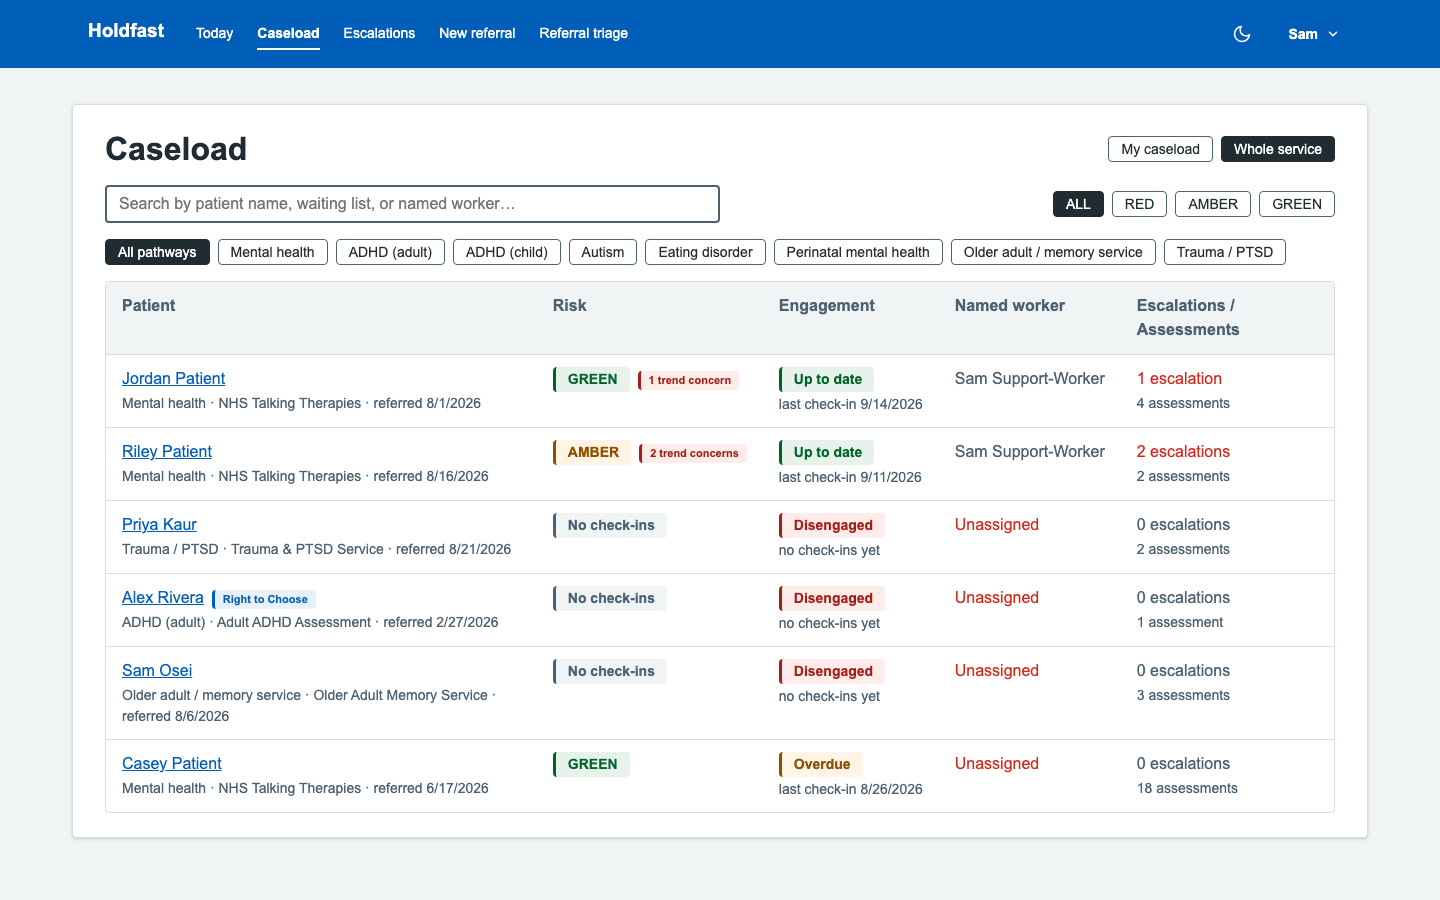Viewport: 1440px width, 900px height.
Task: Click the 2 escalations text
Action: pos(1183,451)
